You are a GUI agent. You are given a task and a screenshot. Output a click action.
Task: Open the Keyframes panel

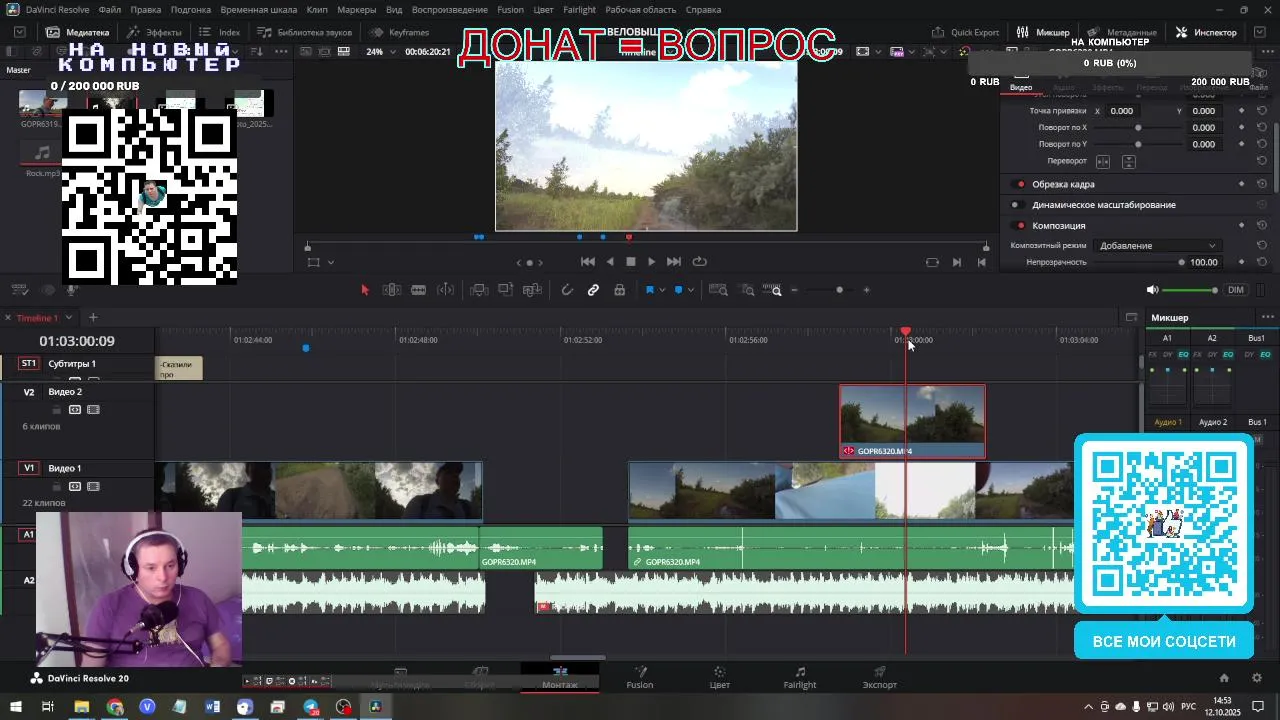click(399, 32)
